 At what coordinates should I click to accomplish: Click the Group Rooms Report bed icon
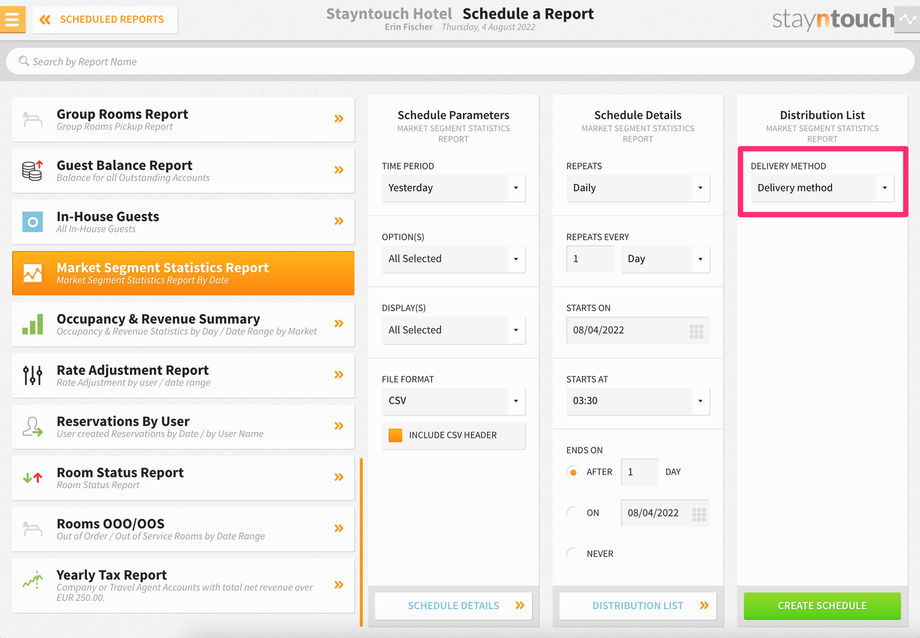(x=32, y=119)
